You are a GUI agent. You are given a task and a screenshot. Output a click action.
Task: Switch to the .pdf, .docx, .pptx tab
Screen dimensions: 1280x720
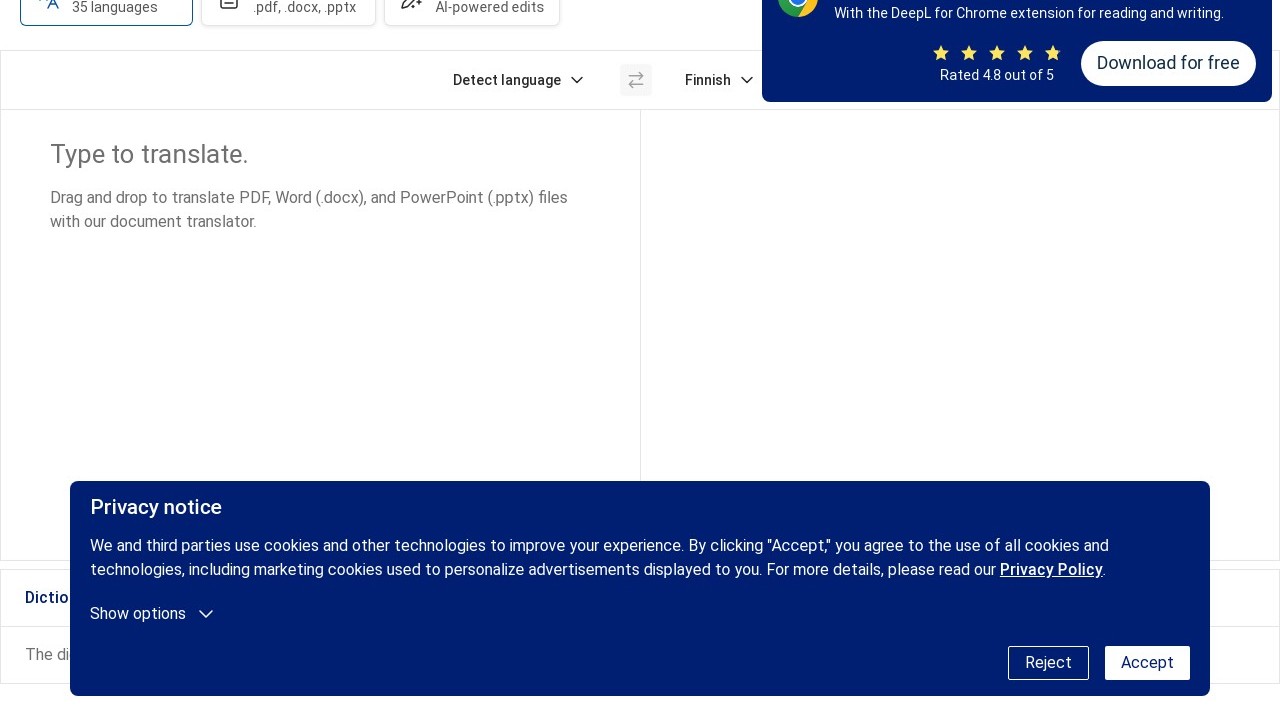304,8
